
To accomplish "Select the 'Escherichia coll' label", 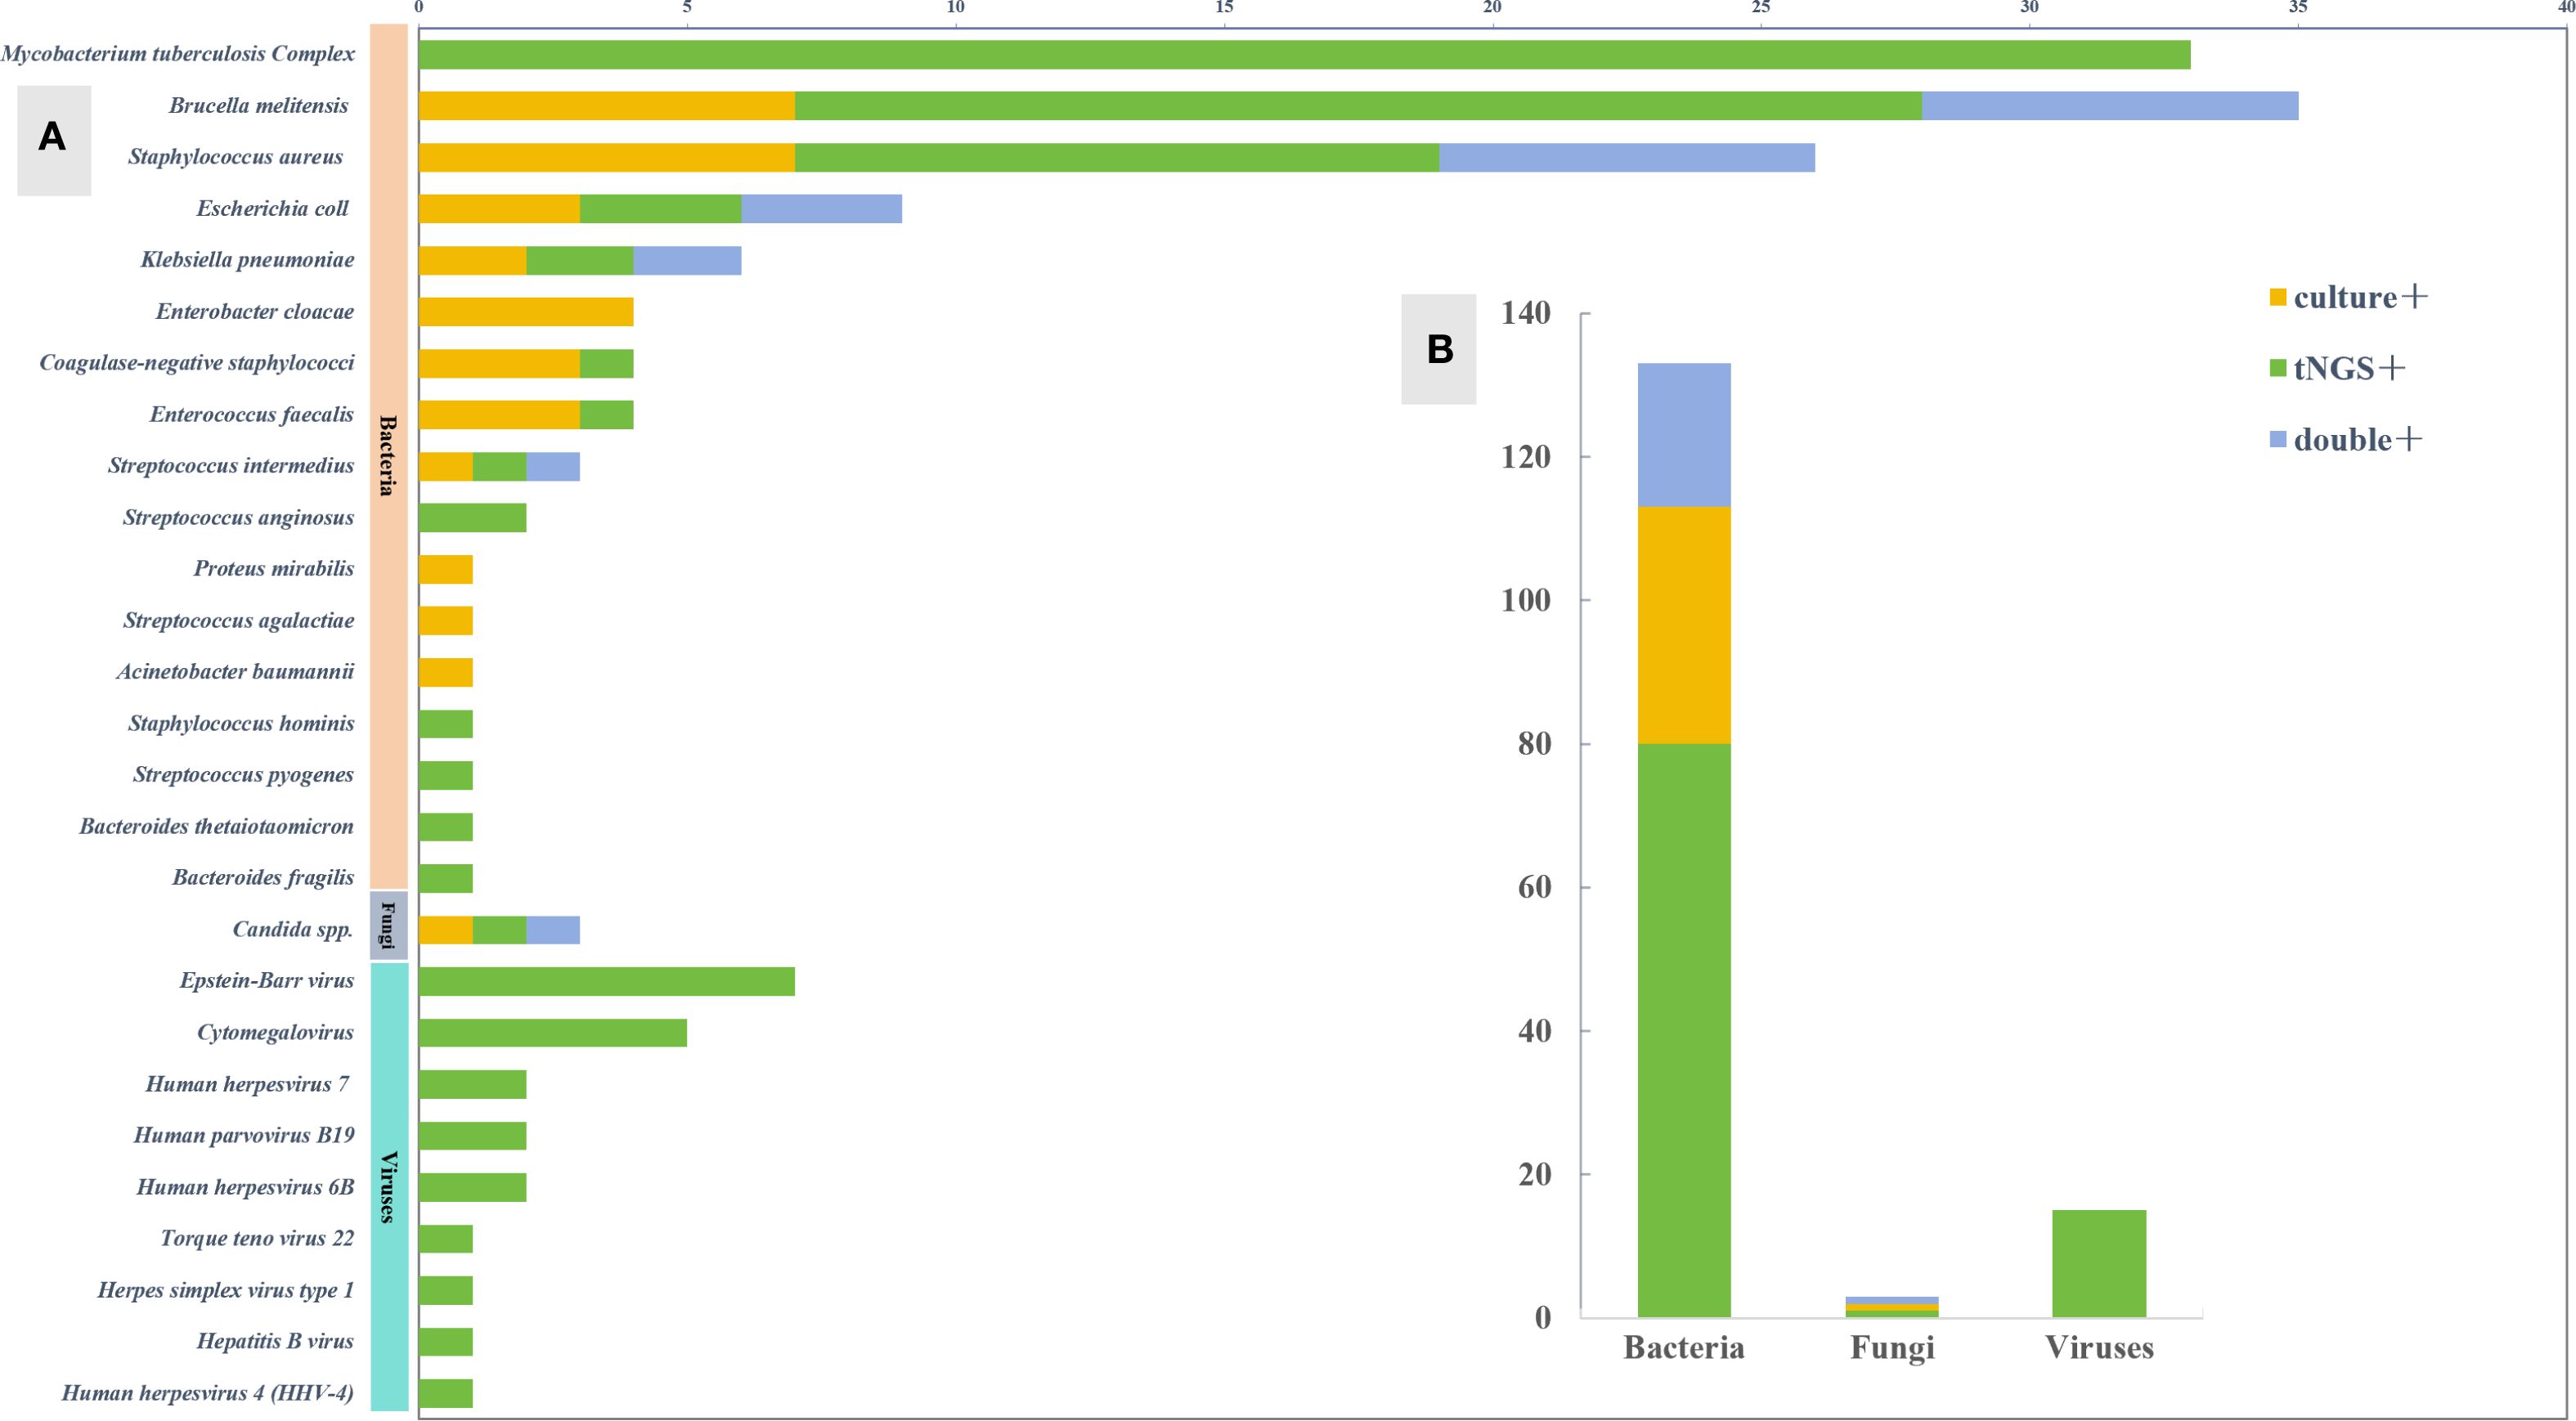I will pyautogui.click(x=272, y=209).
